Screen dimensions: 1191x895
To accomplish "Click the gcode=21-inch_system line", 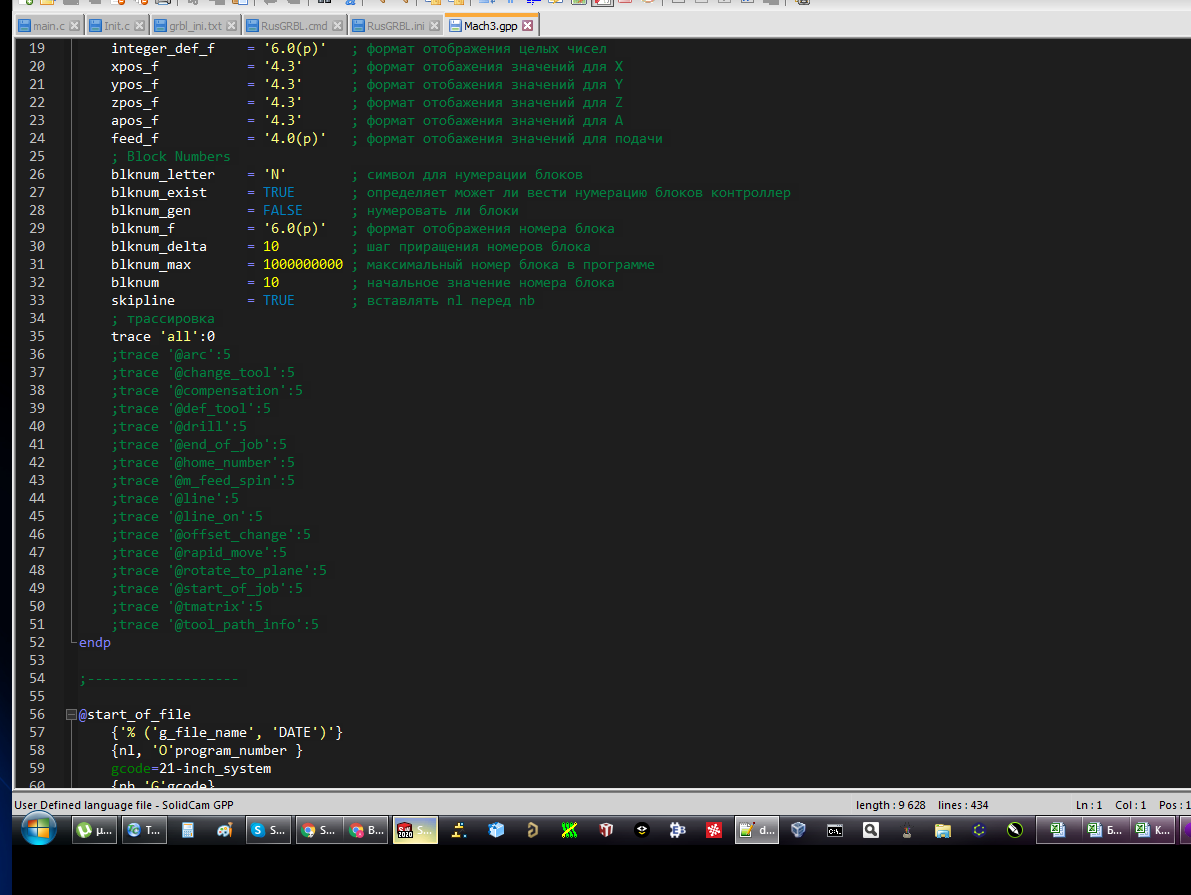I will point(191,769).
